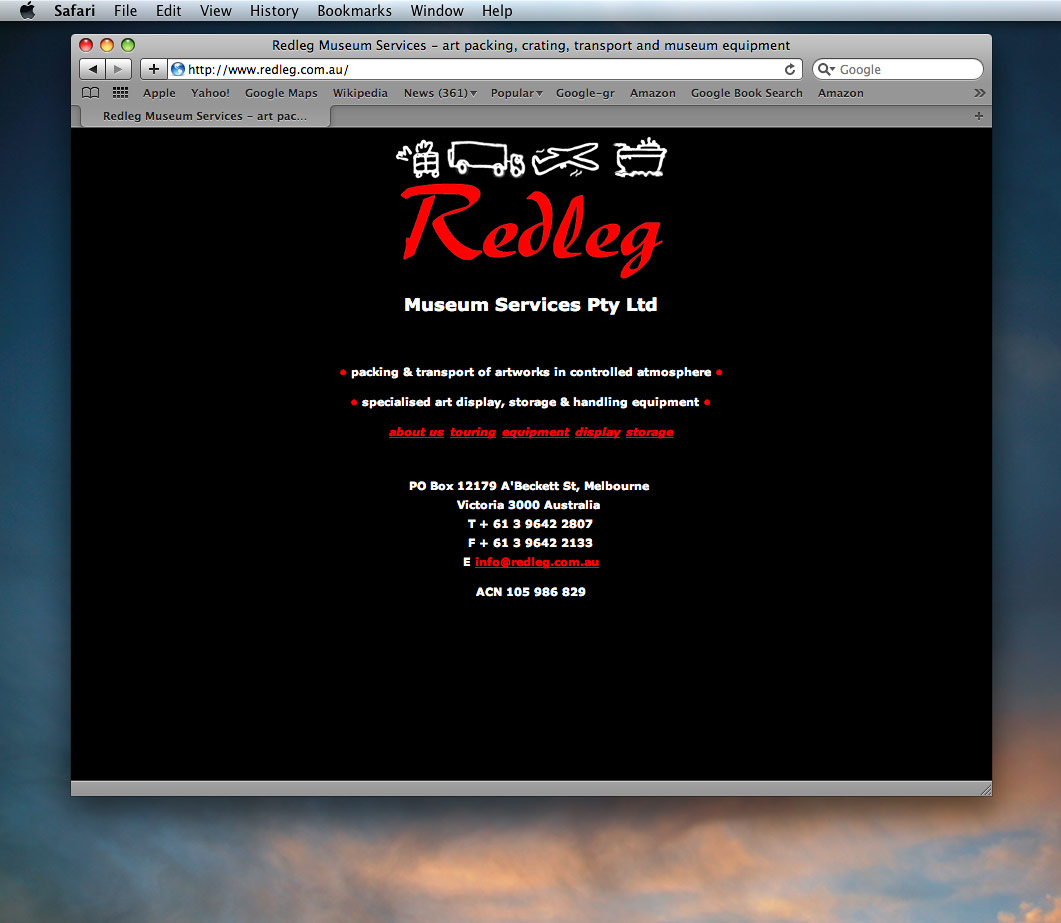Show all bookmarks via the book icon
Viewport: 1061px width, 923px height.
[91, 93]
